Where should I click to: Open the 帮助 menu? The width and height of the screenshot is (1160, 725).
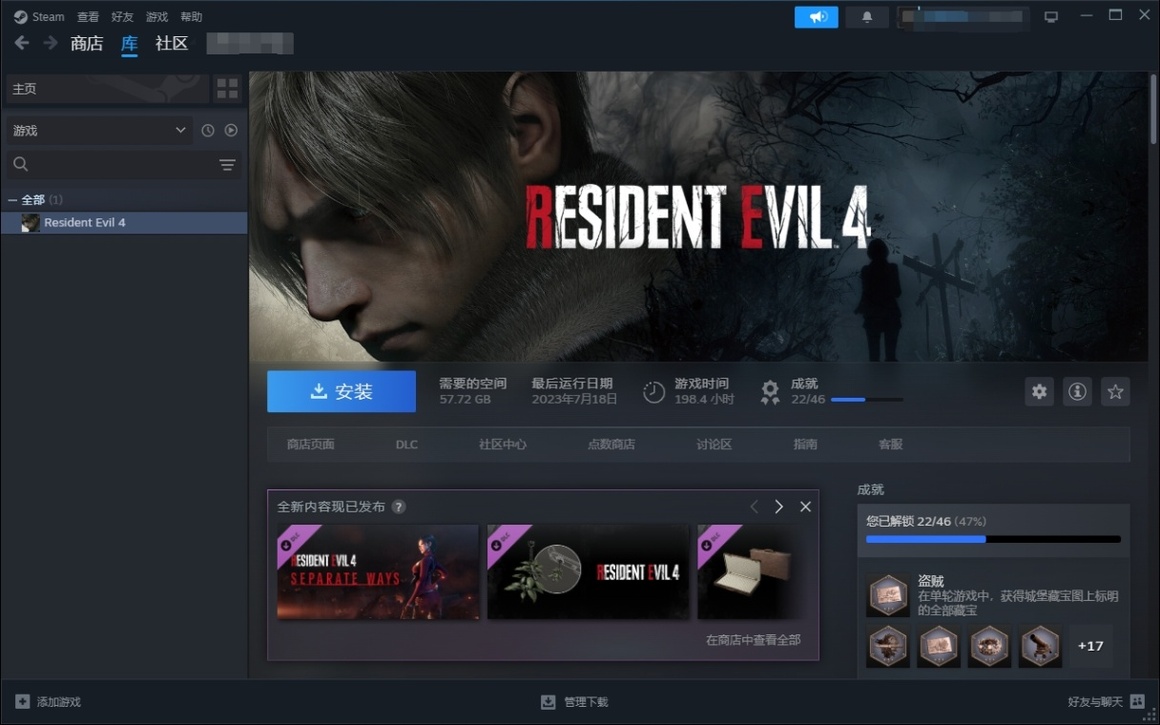191,16
